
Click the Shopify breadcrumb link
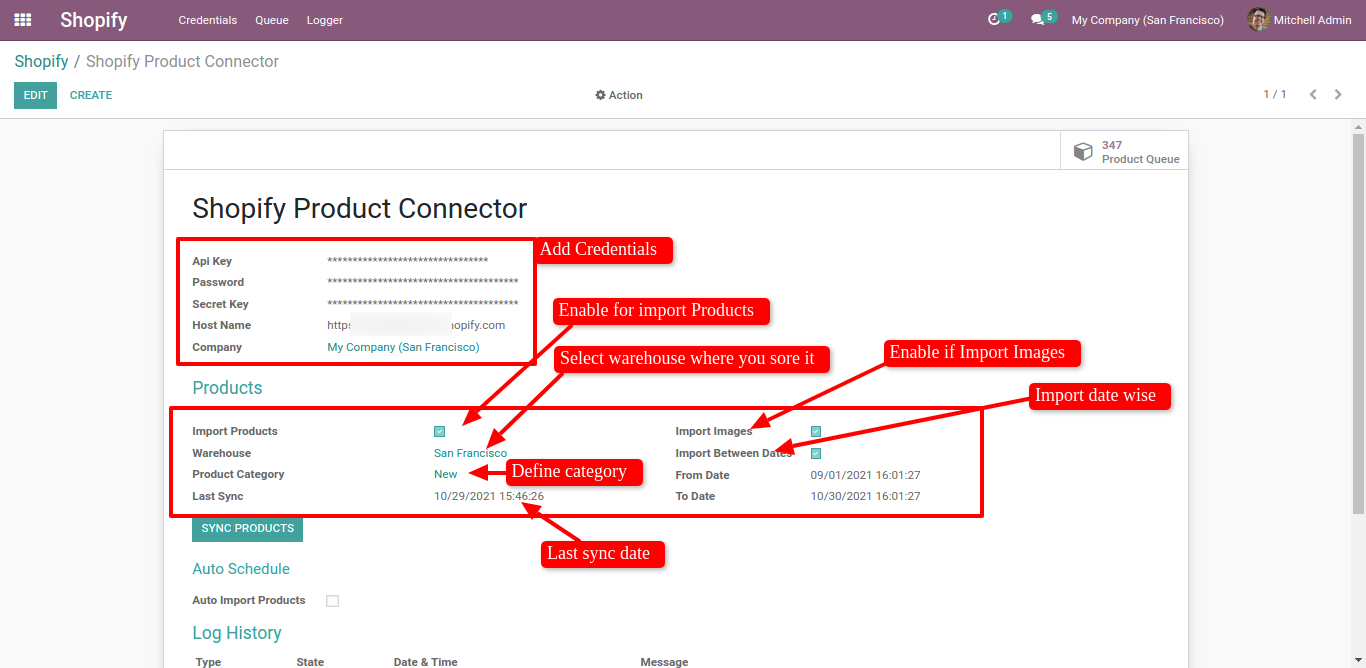coord(41,61)
